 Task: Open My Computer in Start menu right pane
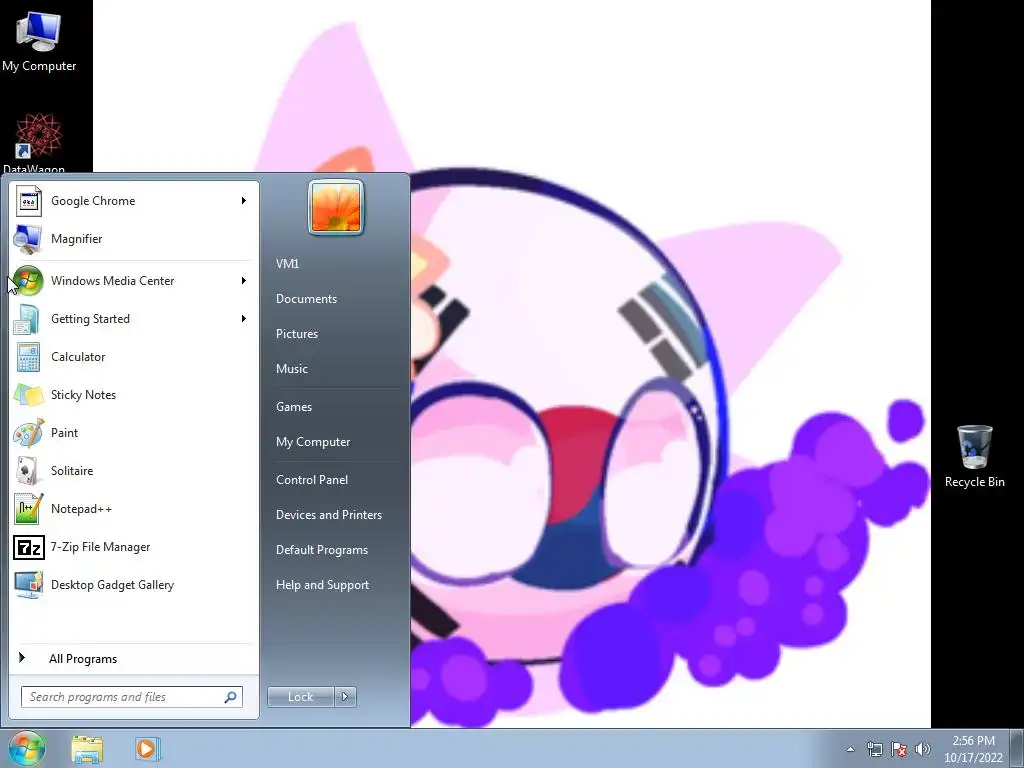(x=313, y=442)
